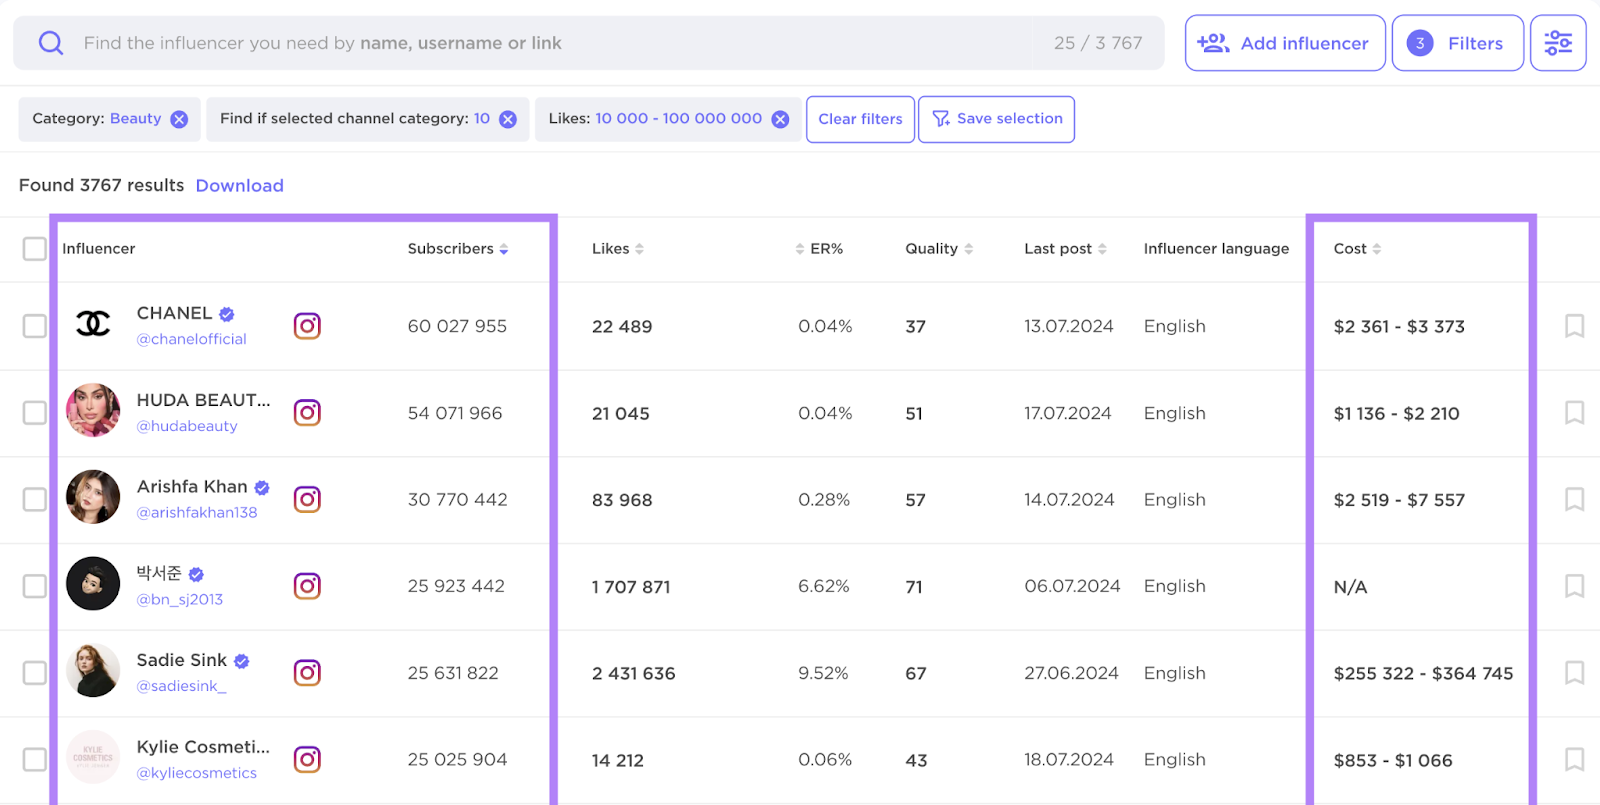
Task: Check the CHANEL row checkbox
Action: pyautogui.click(x=35, y=326)
